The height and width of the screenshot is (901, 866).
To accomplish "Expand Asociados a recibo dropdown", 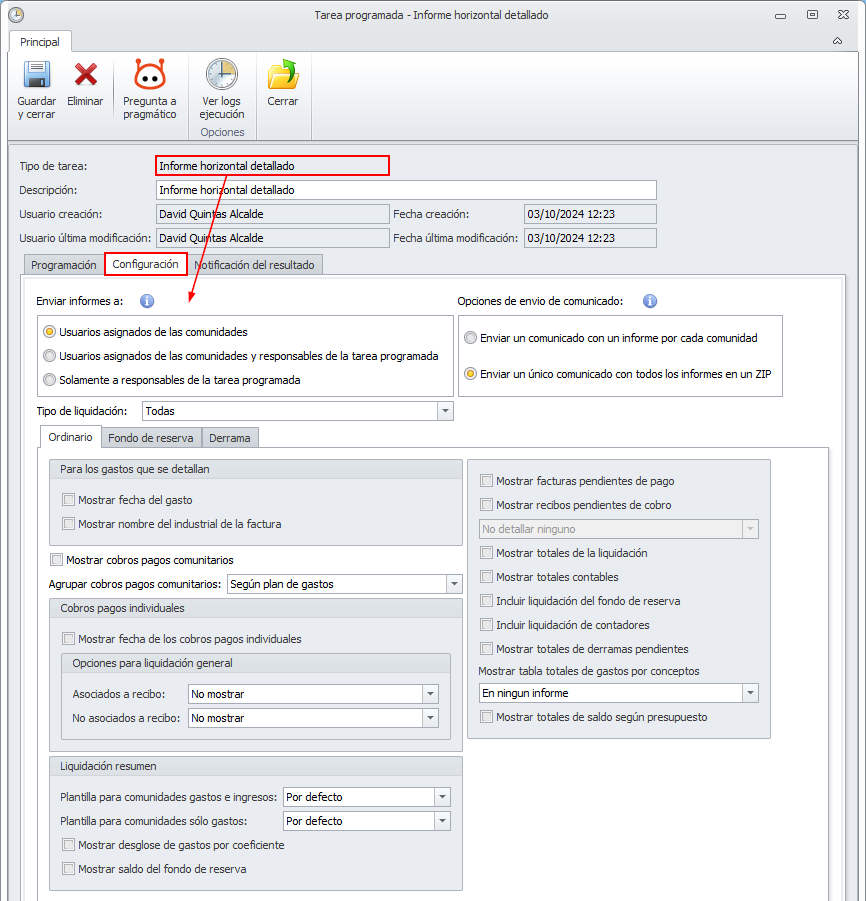I will tap(430, 695).
